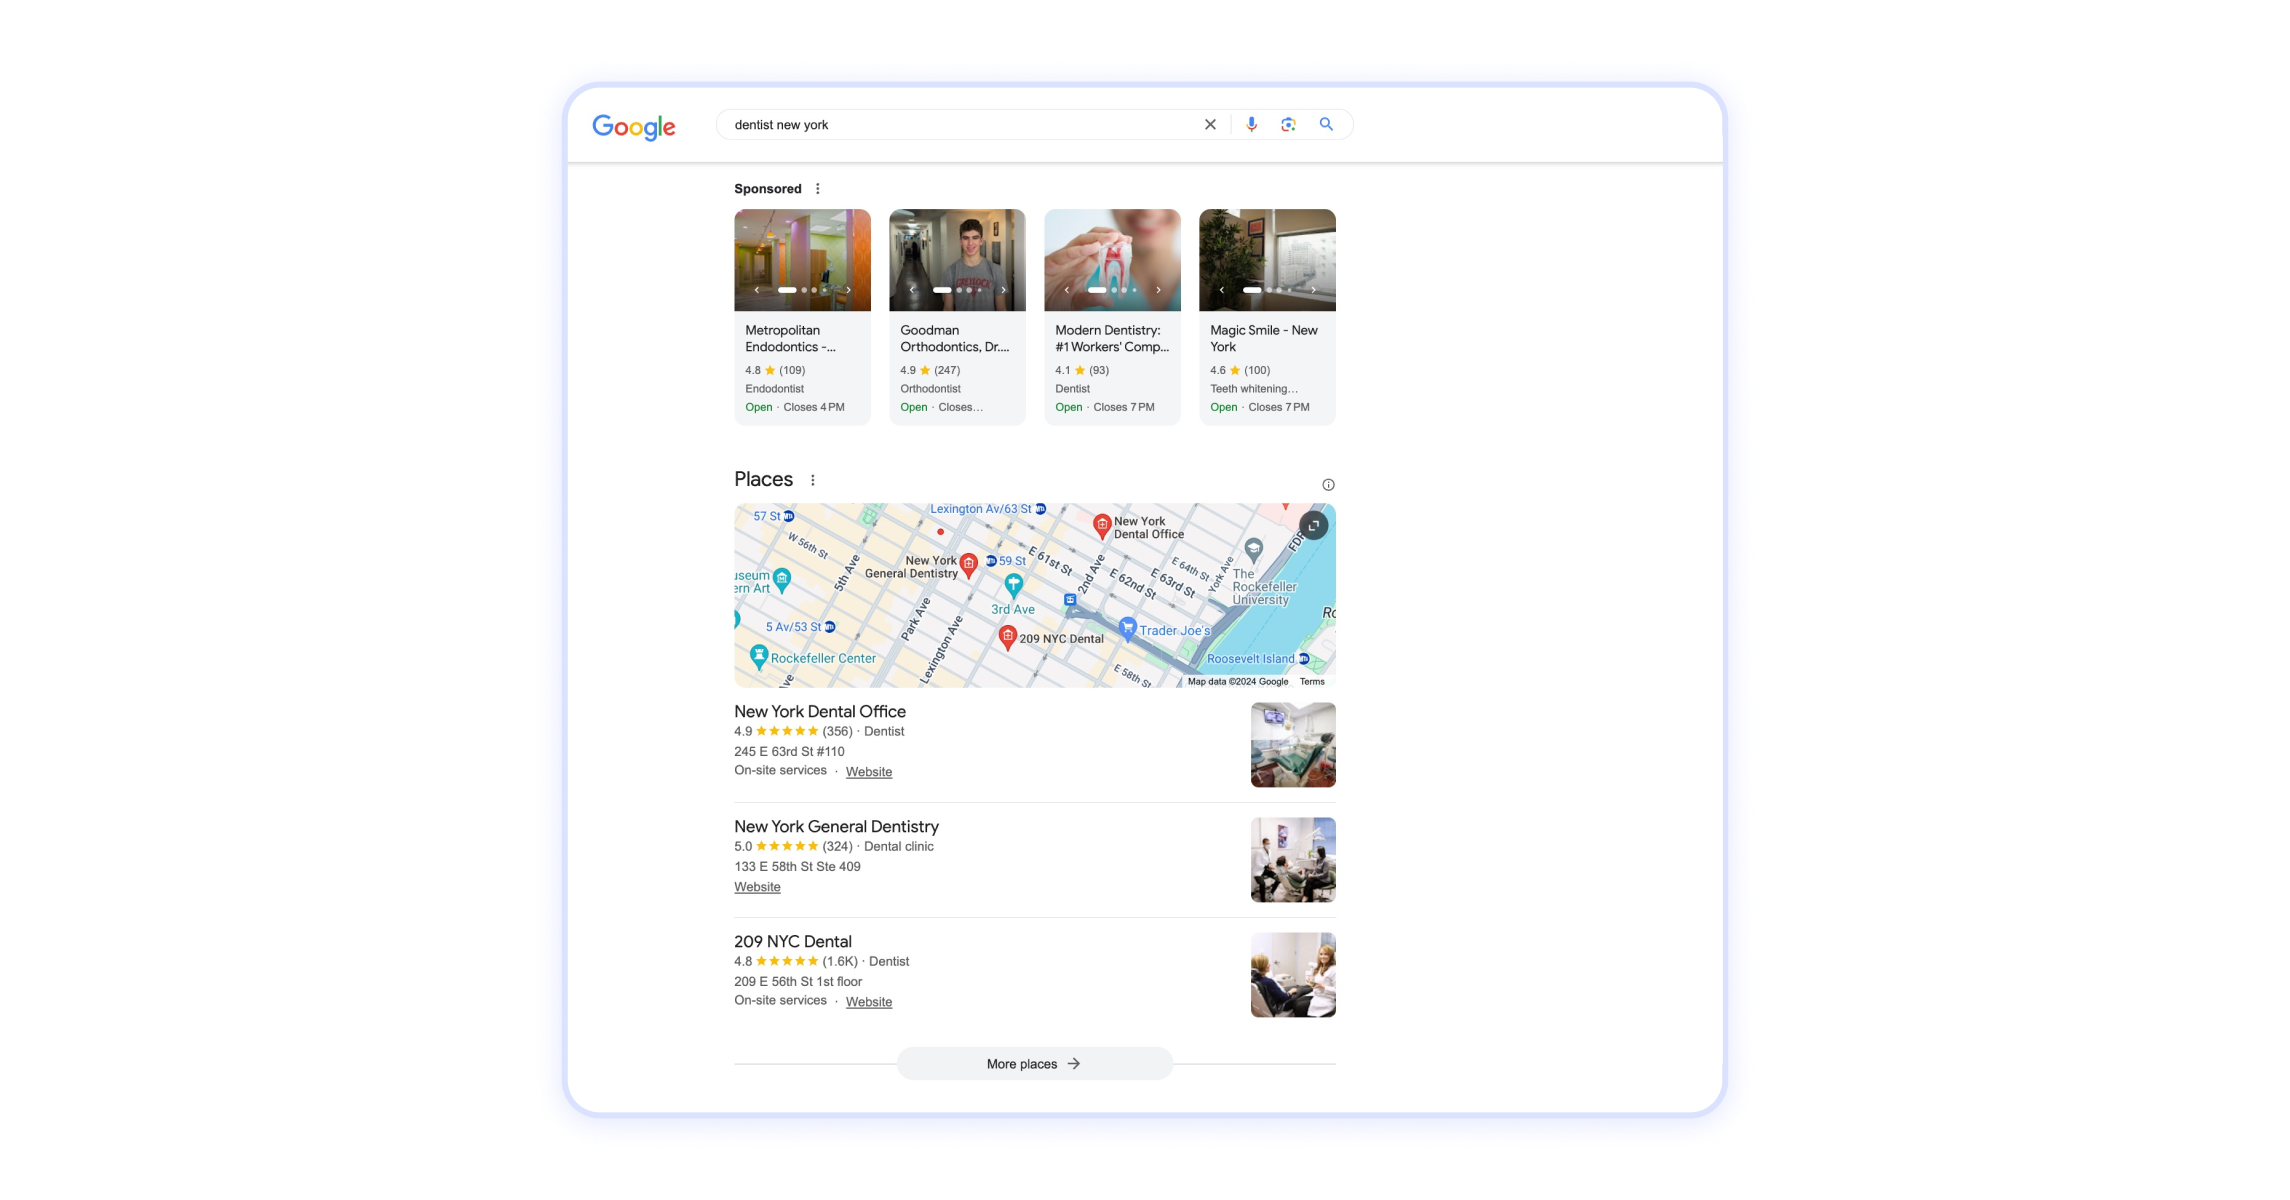
Task: Click the Google logo
Action: point(634,126)
